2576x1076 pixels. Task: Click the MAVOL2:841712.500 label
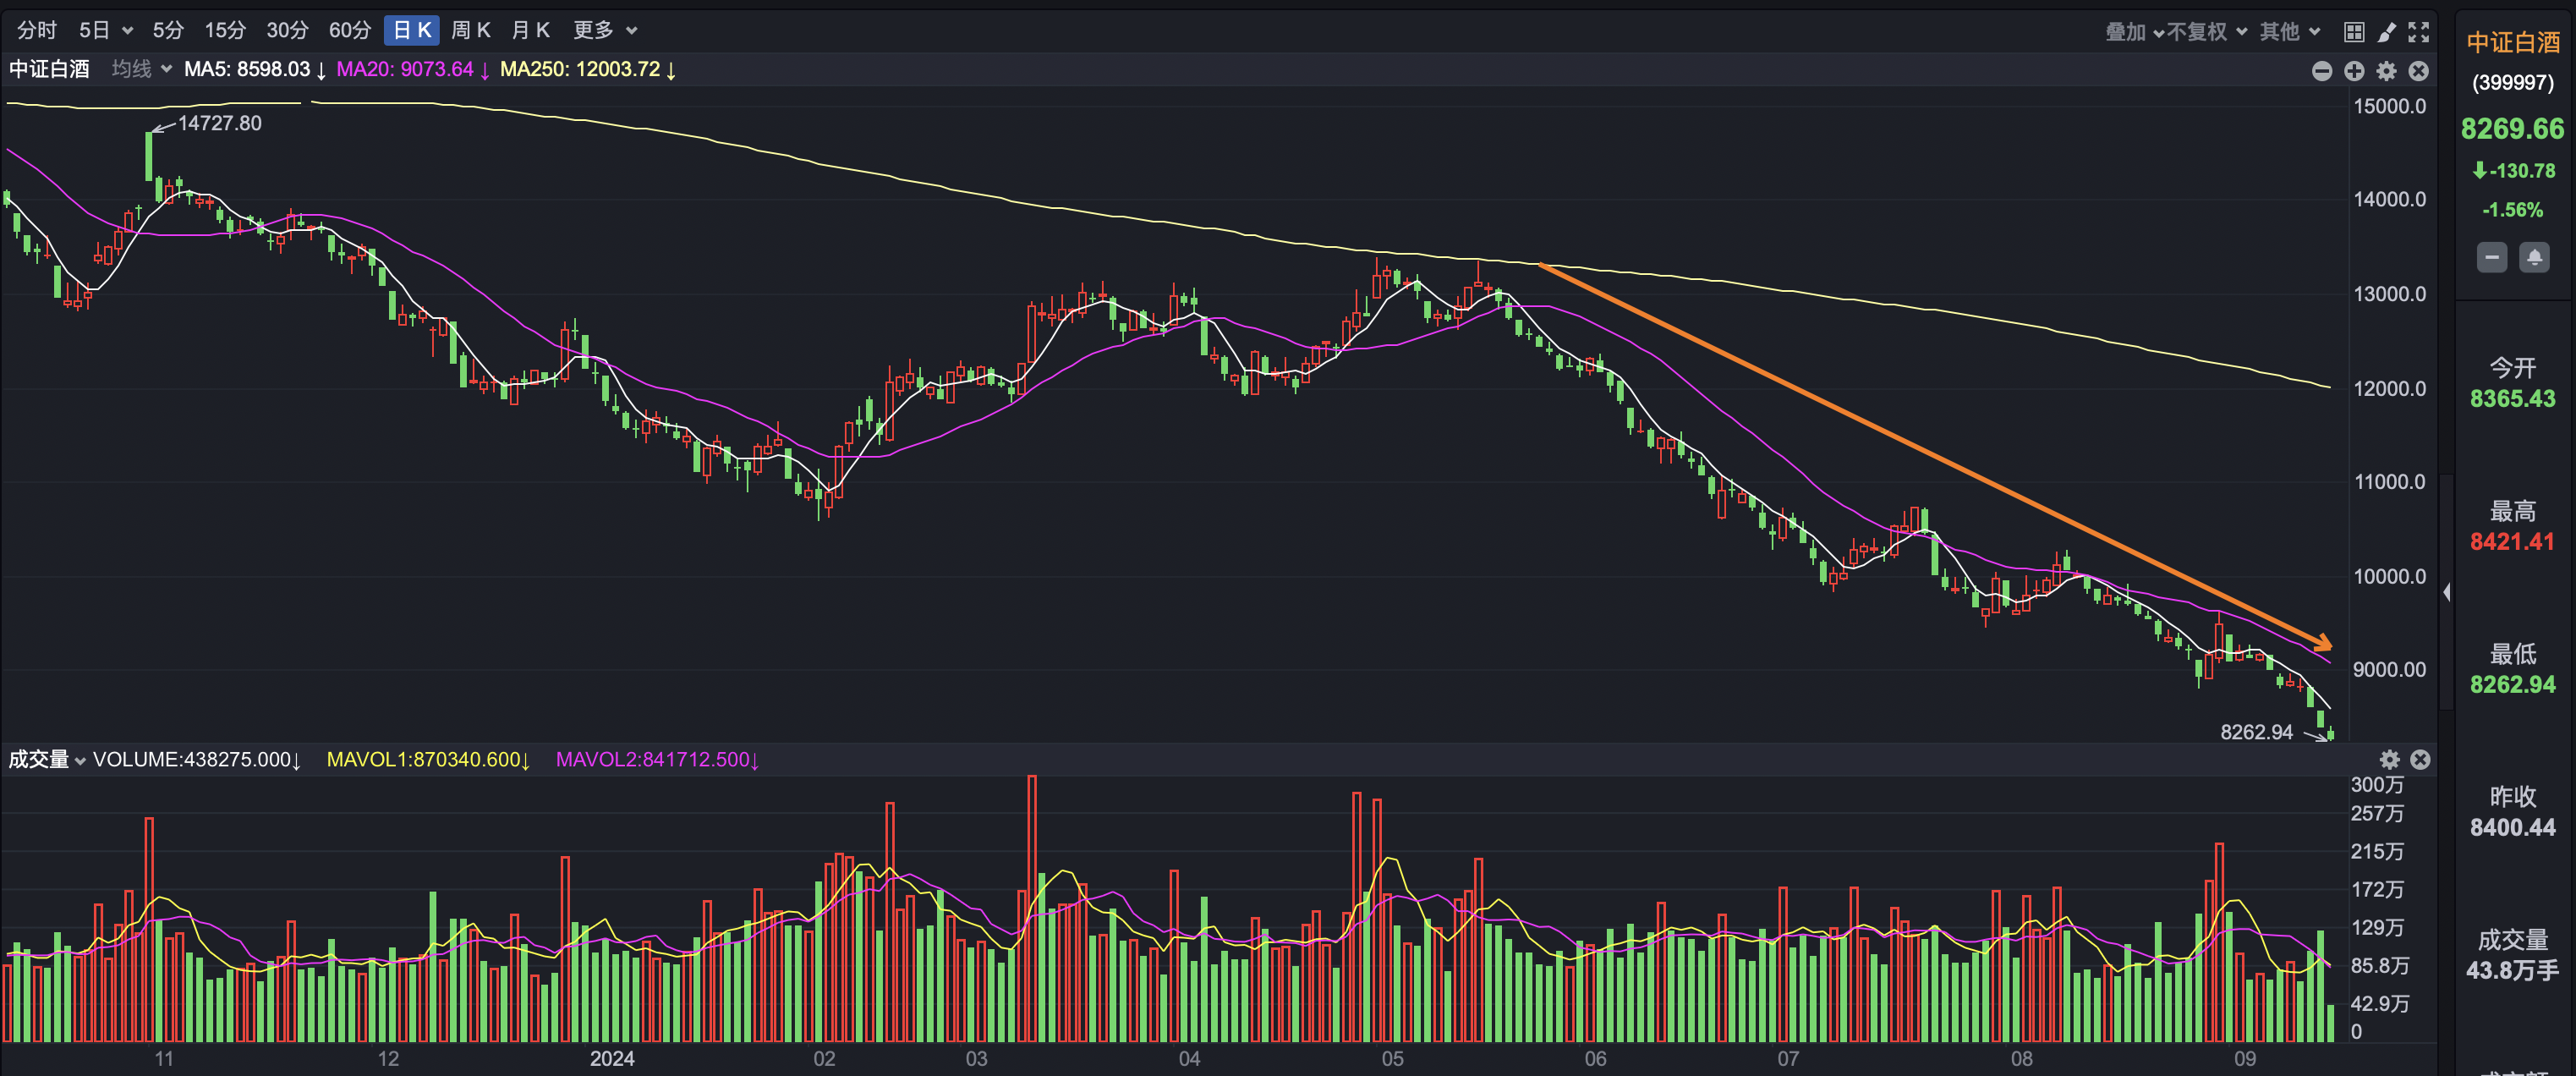657,760
